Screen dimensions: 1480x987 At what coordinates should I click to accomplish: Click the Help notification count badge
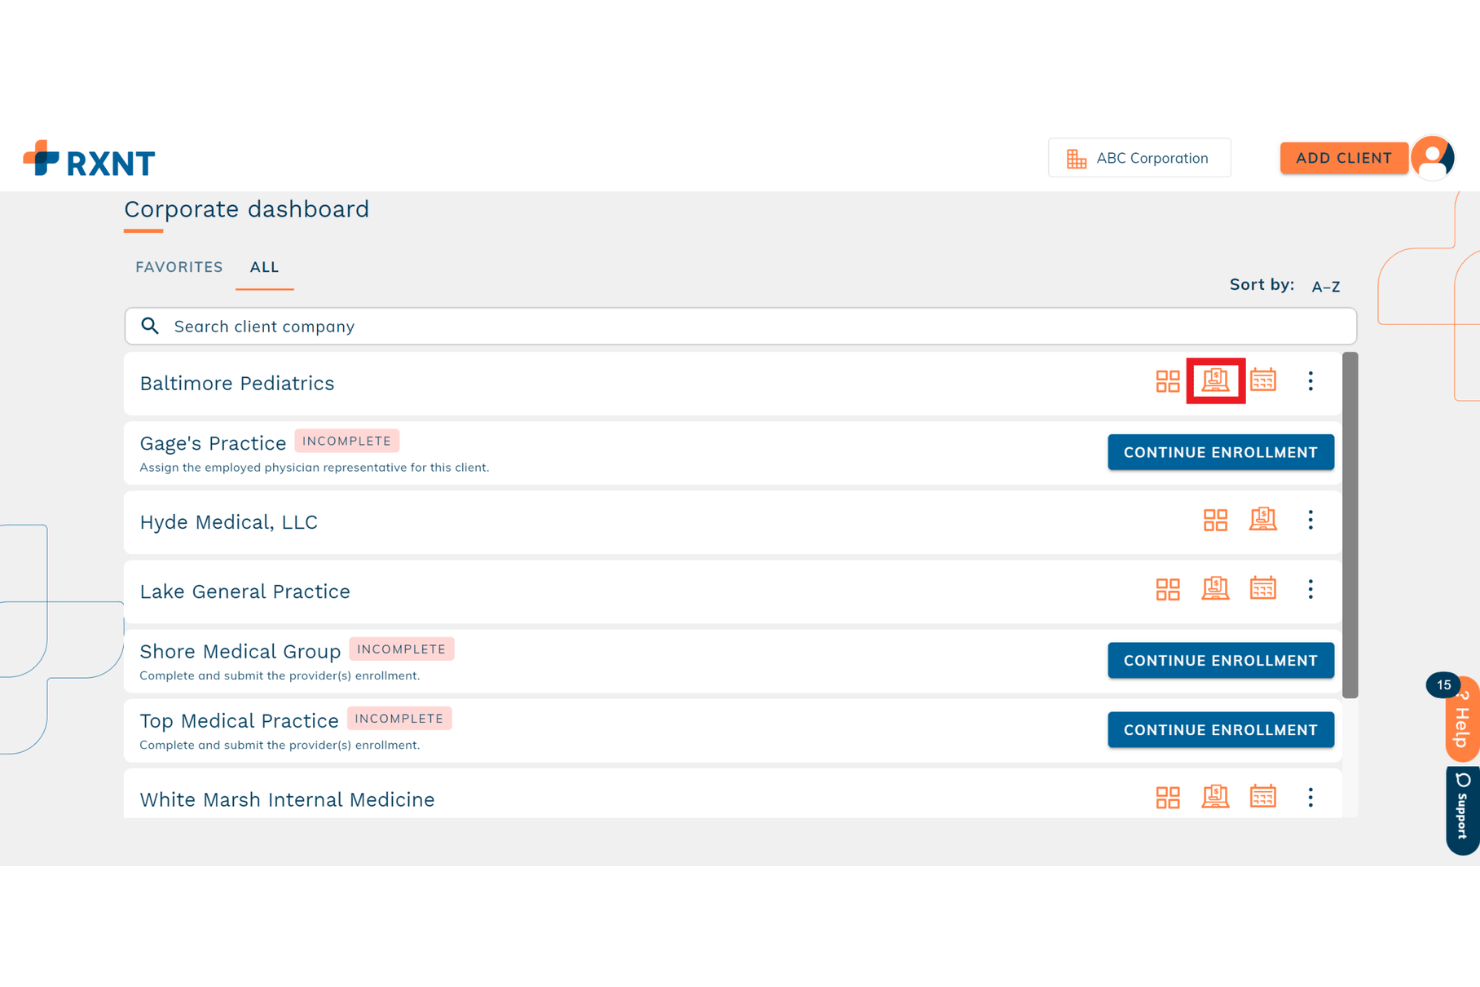point(1443,685)
